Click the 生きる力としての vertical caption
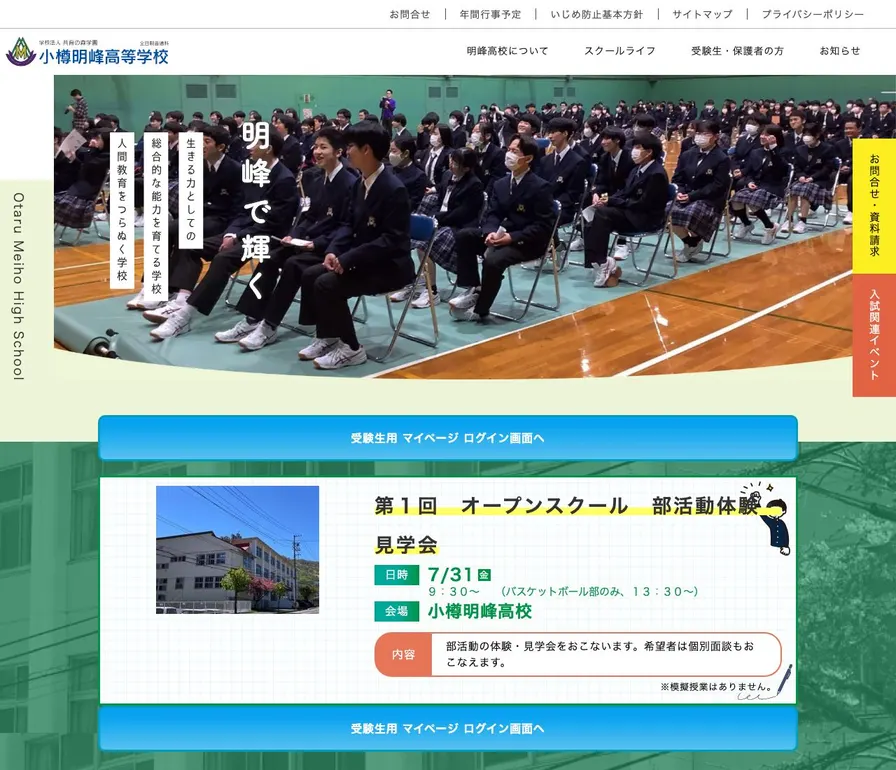The height and width of the screenshot is (770, 896). (x=191, y=190)
